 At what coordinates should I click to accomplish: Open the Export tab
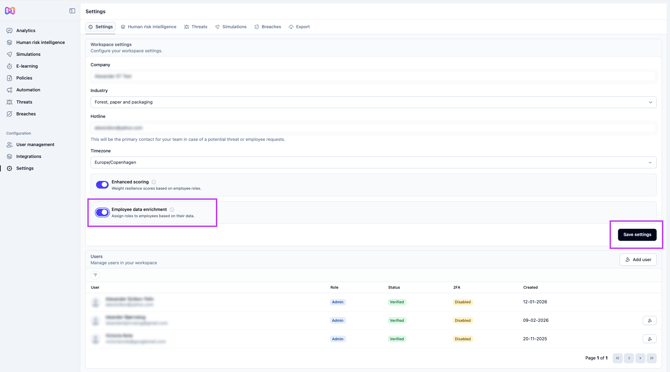[299, 27]
